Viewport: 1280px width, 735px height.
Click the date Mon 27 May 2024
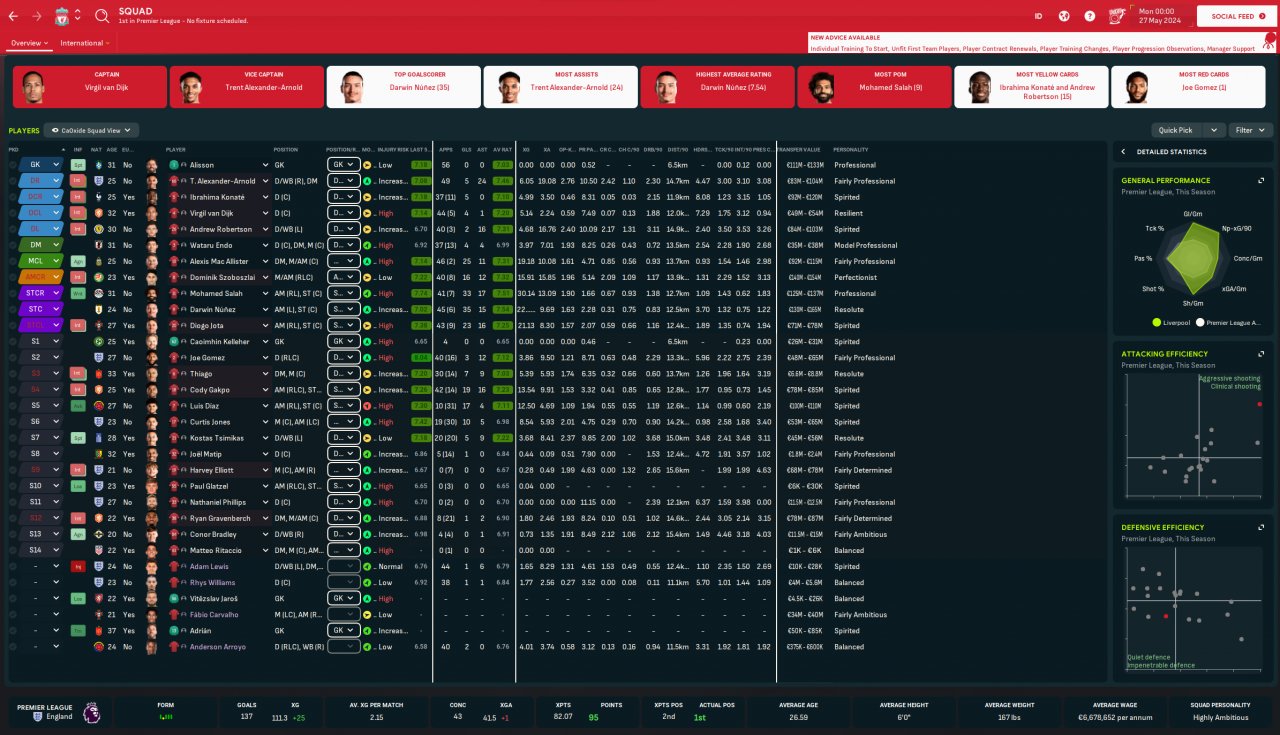[x=1162, y=16]
